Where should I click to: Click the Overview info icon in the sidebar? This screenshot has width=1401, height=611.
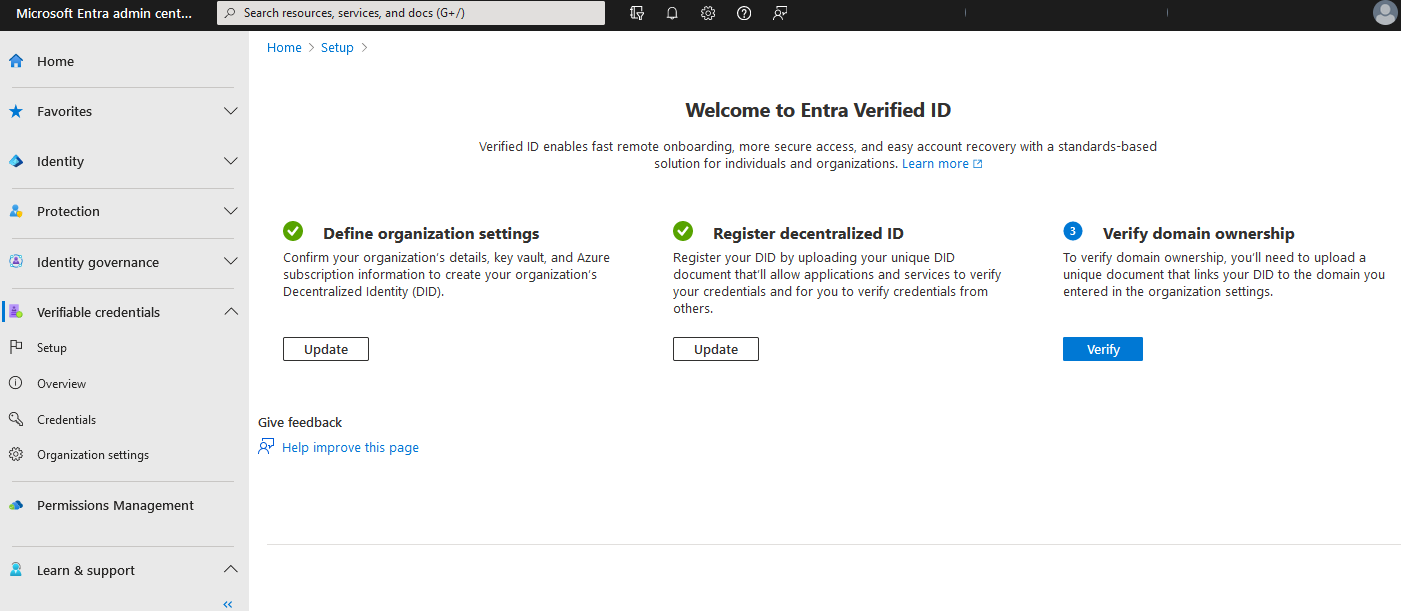pyautogui.click(x=16, y=383)
